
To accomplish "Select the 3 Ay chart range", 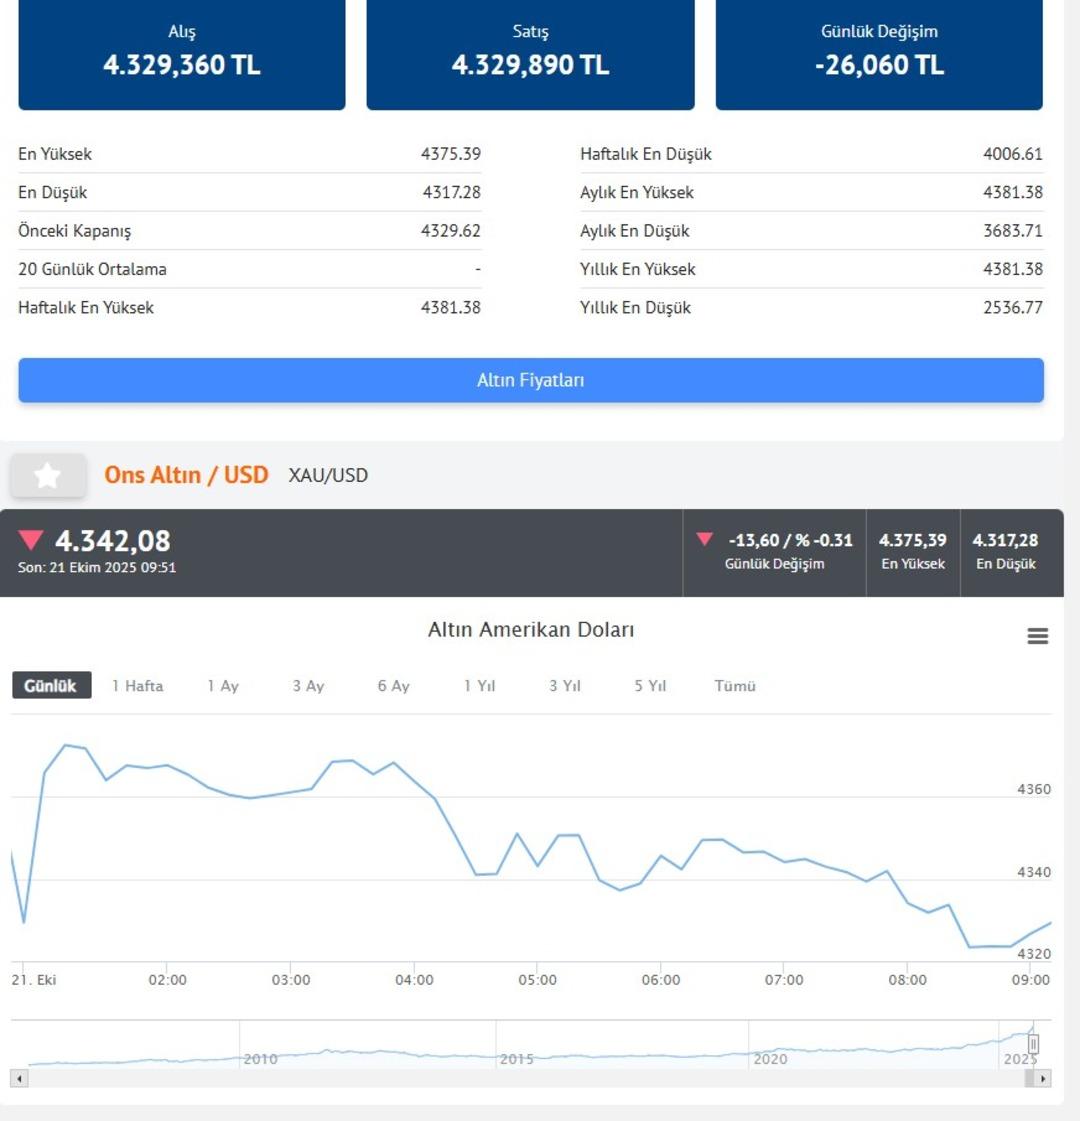I will coord(308,686).
